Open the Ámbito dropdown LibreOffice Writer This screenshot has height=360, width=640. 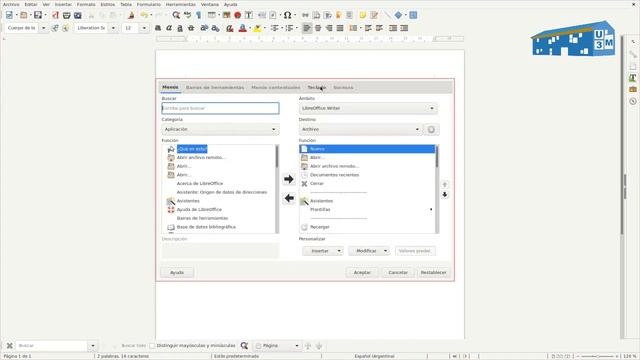point(368,108)
